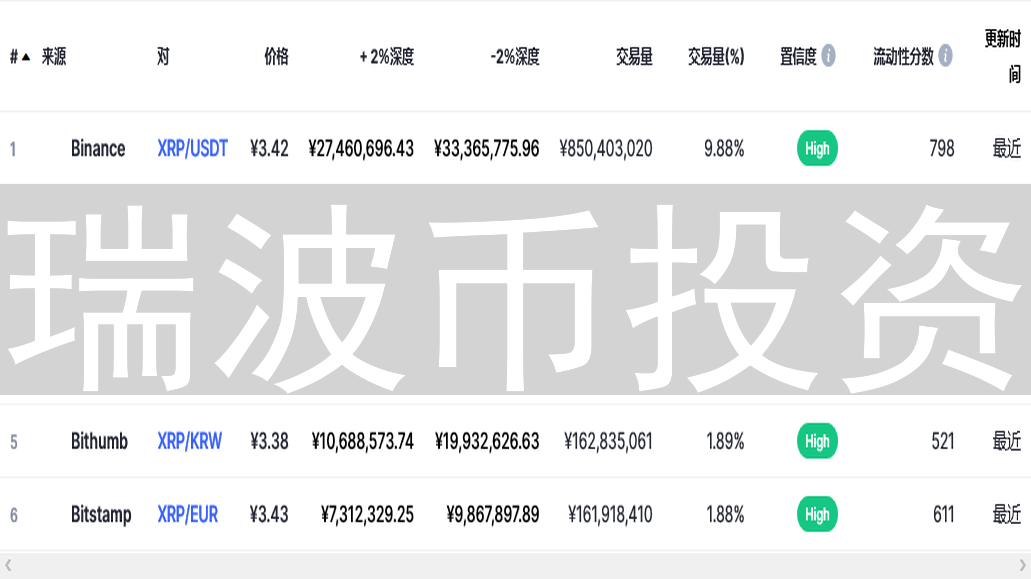Open the XRP/EUR pair link
This screenshot has width=1031, height=579.
[x=187, y=514]
